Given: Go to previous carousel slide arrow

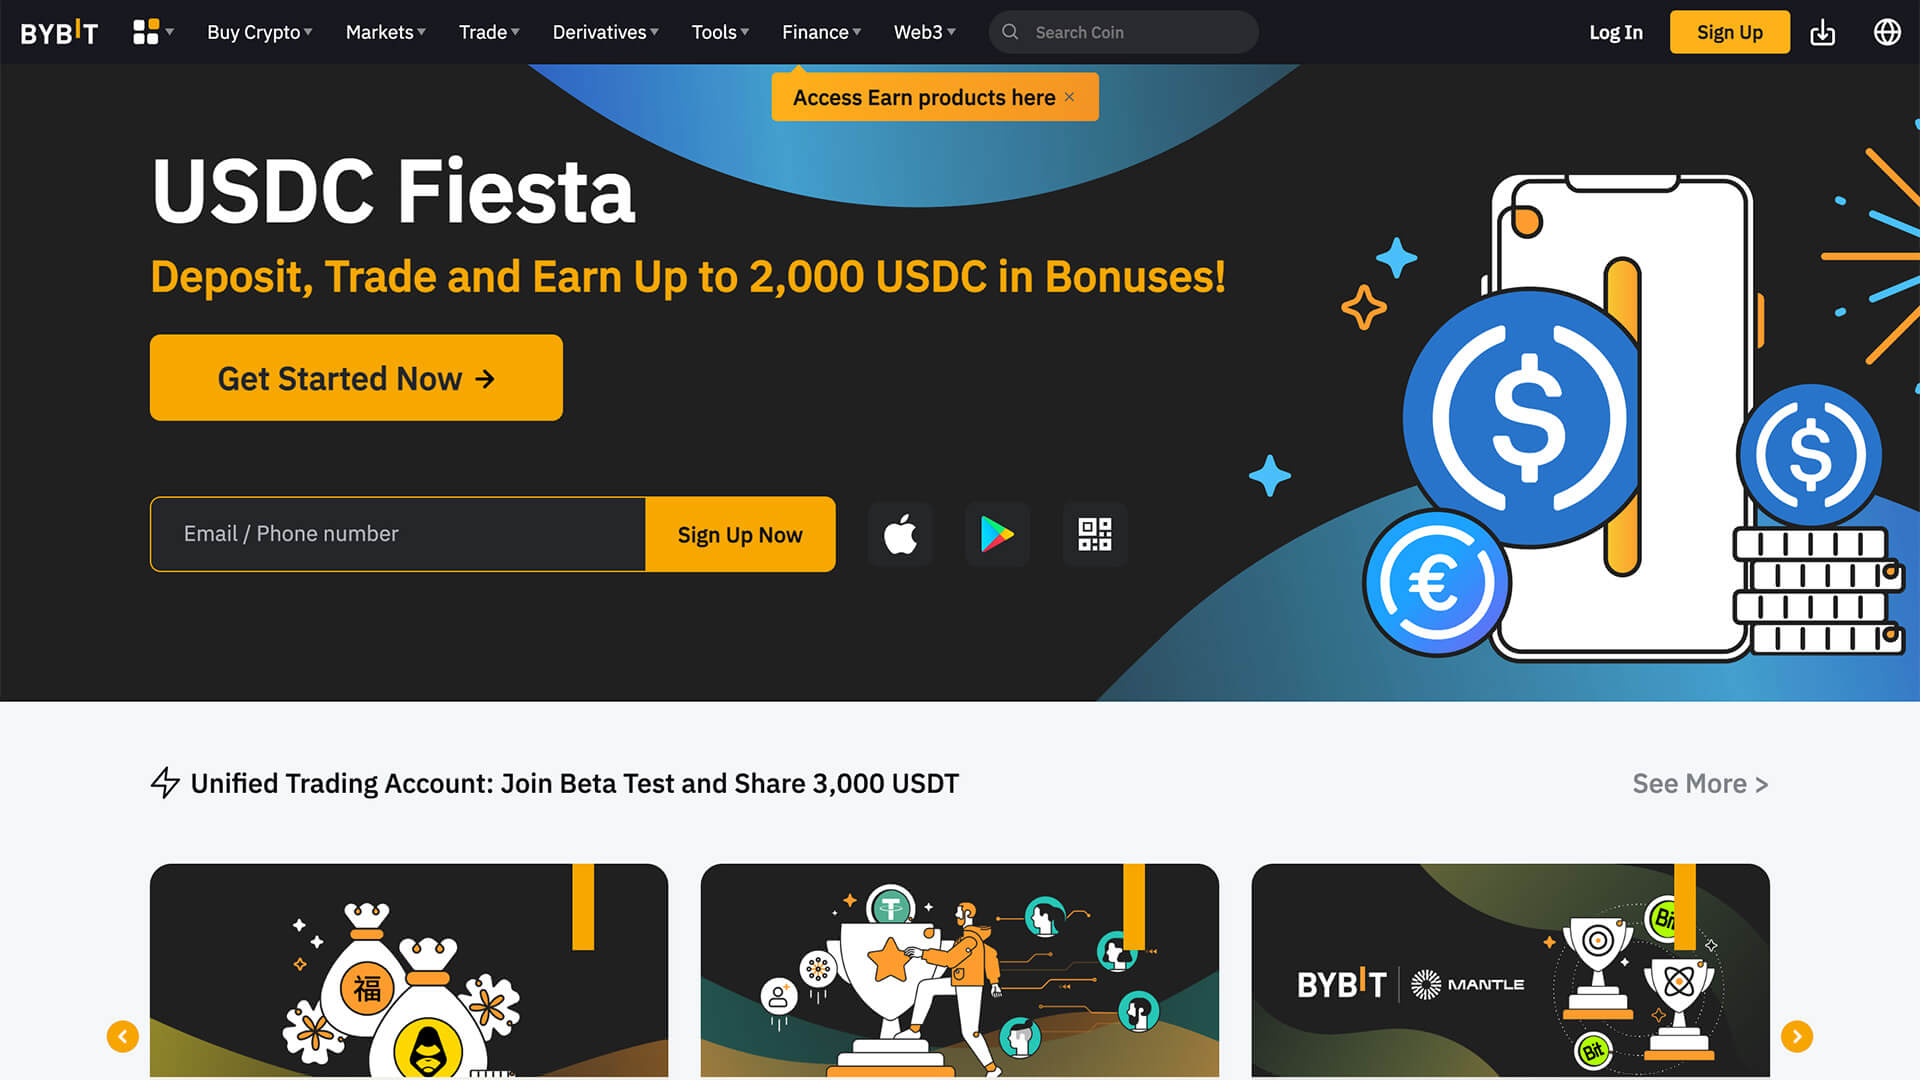Looking at the screenshot, I should click(122, 1036).
